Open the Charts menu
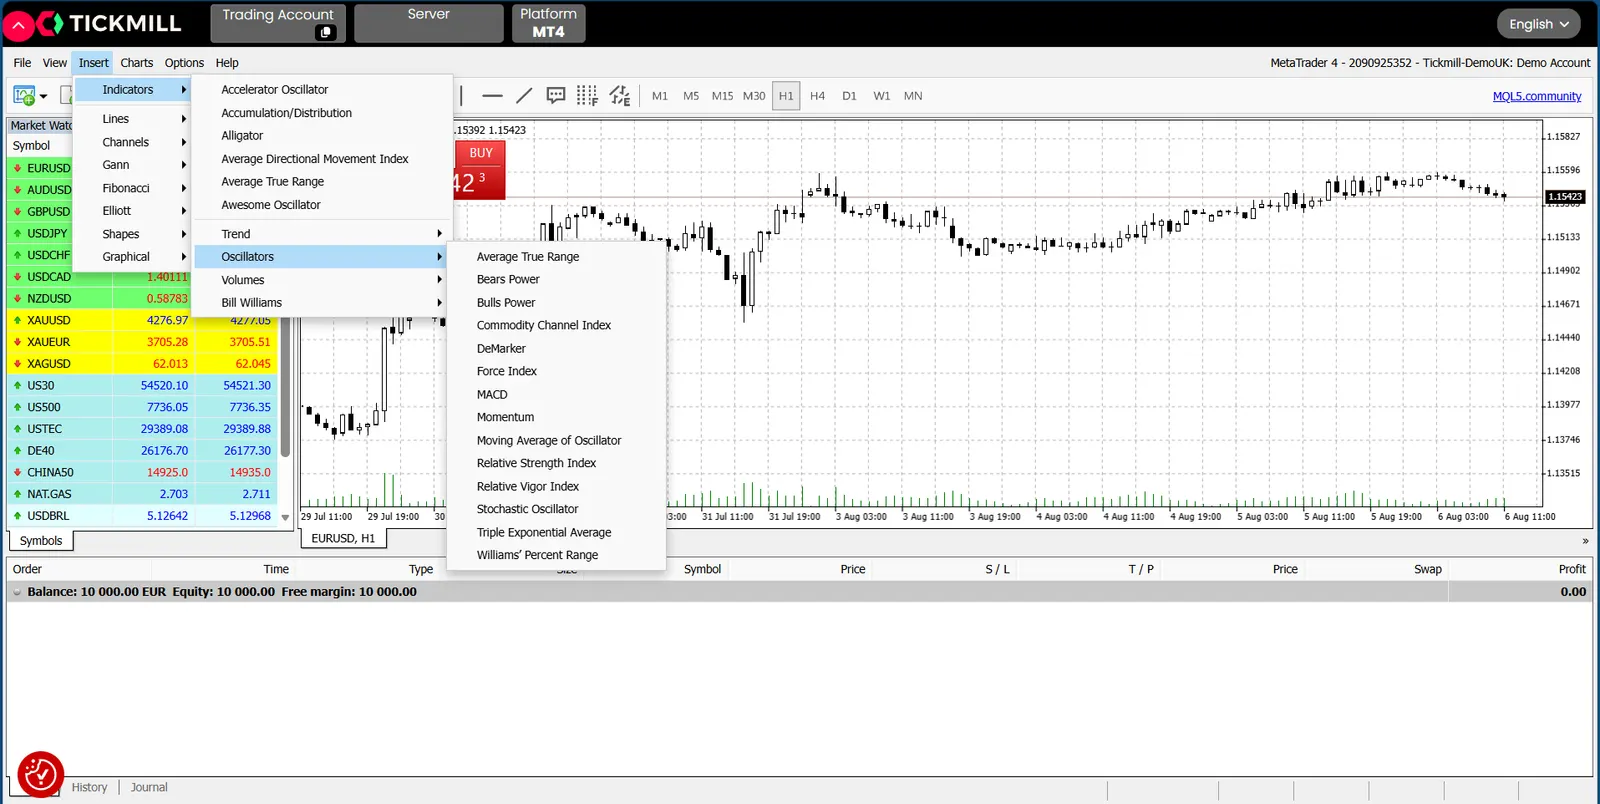Image resolution: width=1600 pixels, height=804 pixels. tap(137, 63)
